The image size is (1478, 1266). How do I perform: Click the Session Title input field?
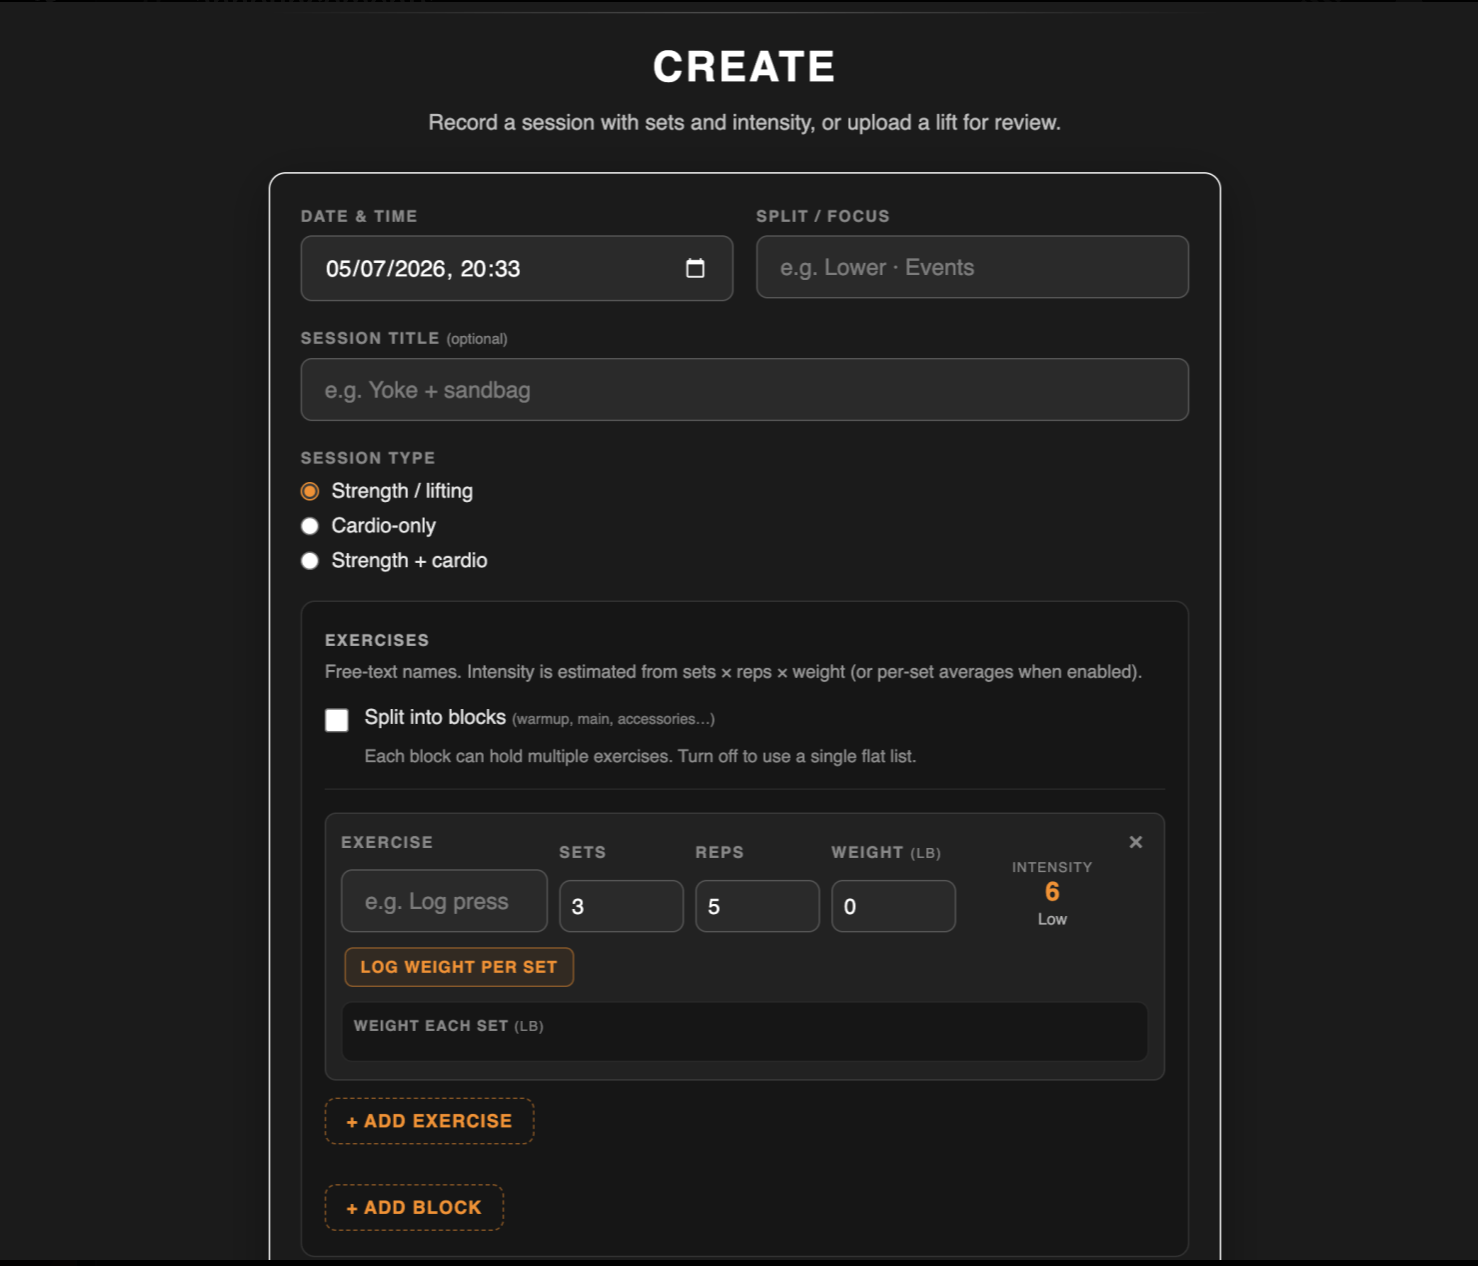click(744, 390)
